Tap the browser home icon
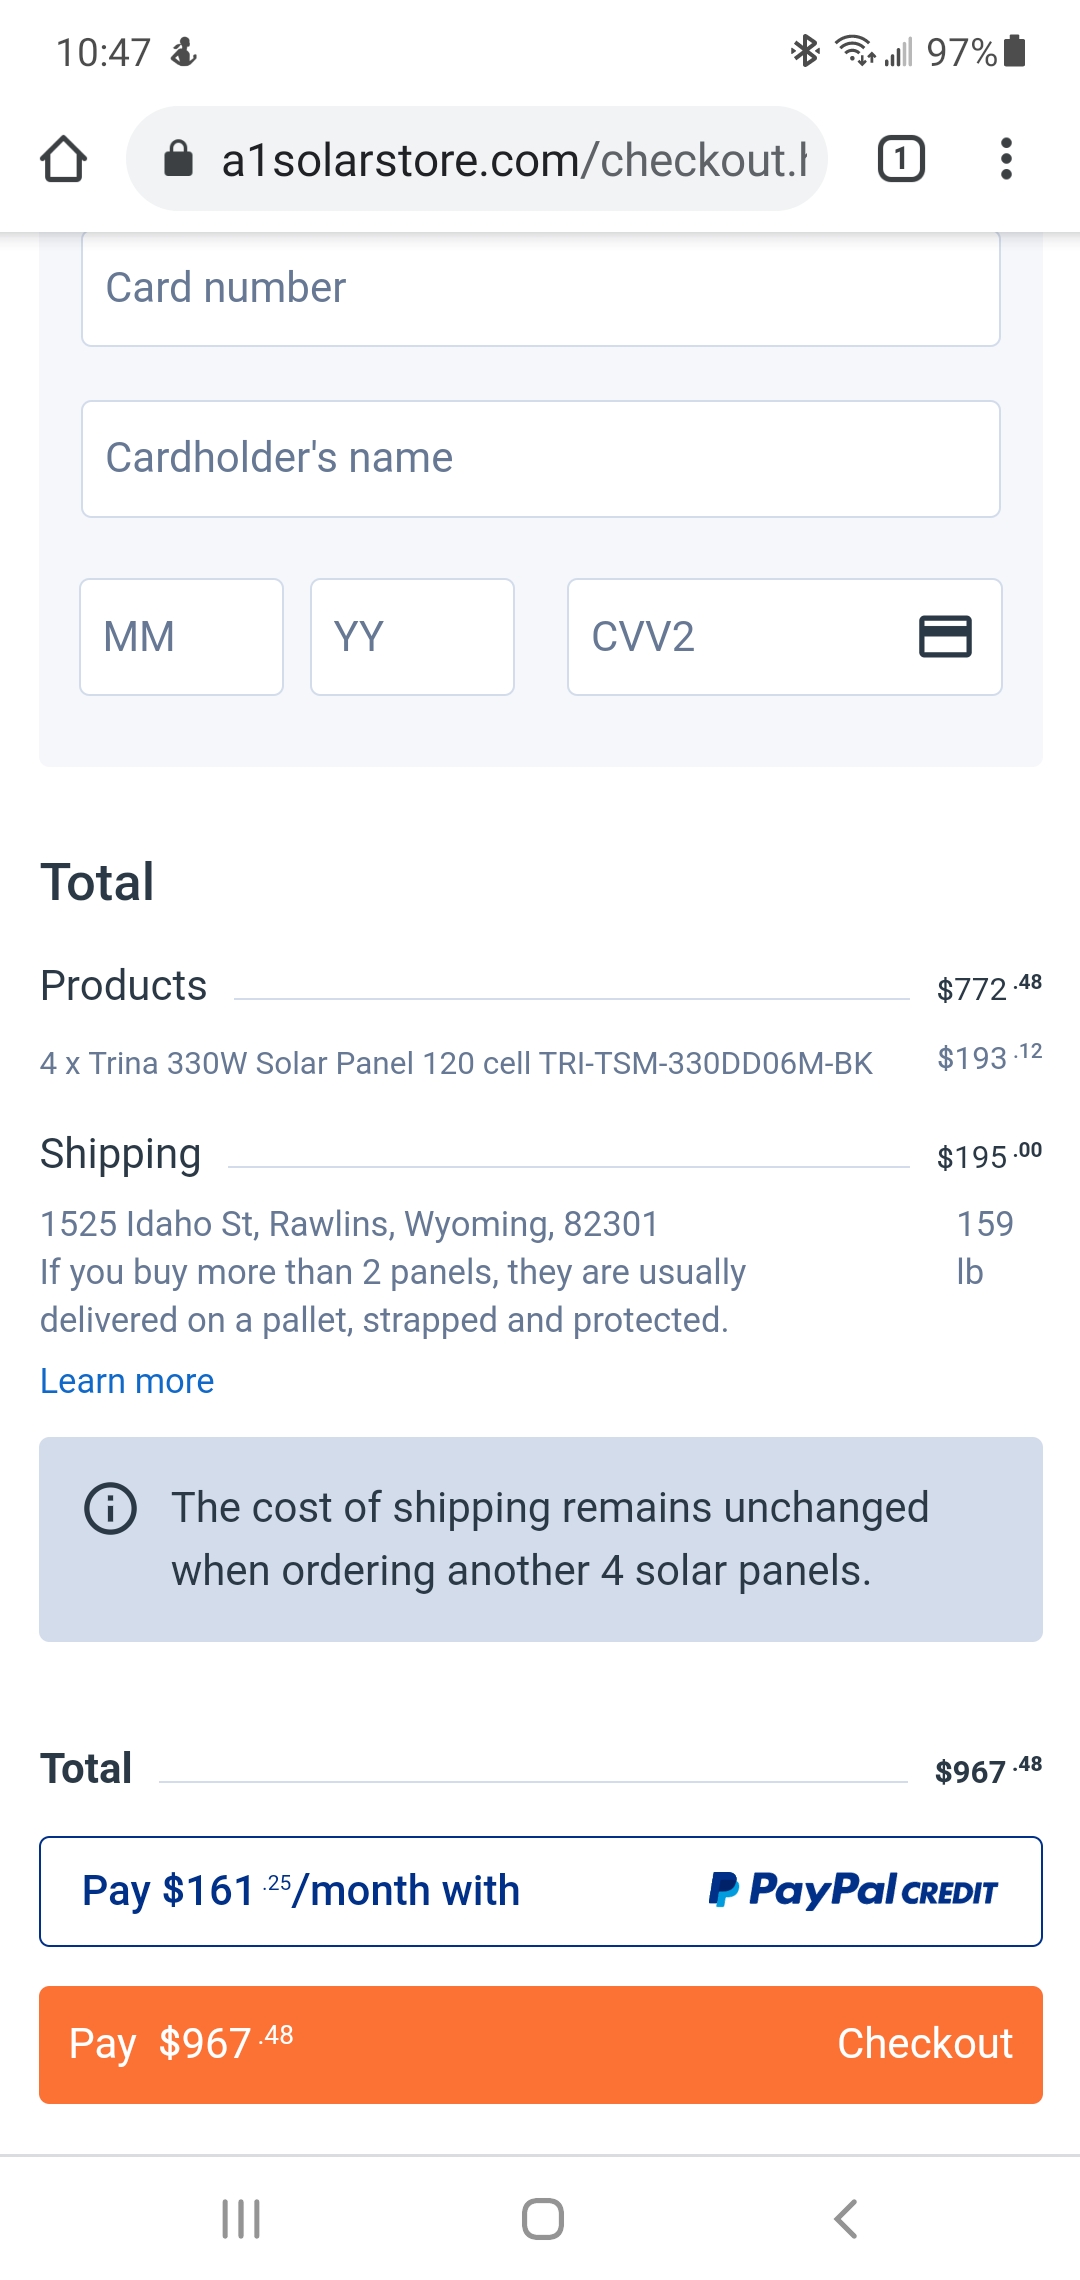This screenshot has height=2280, width=1080. [x=63, y=159]
